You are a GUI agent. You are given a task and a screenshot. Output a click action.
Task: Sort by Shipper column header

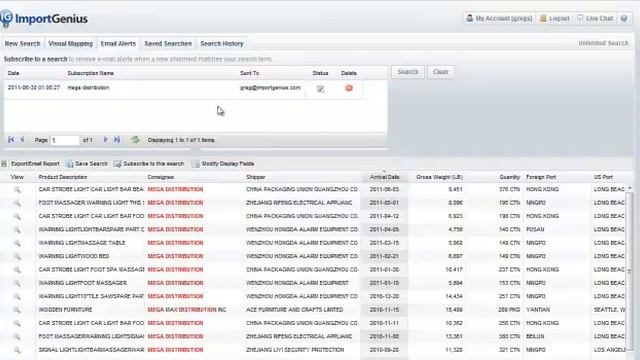(x=256, y=177)
